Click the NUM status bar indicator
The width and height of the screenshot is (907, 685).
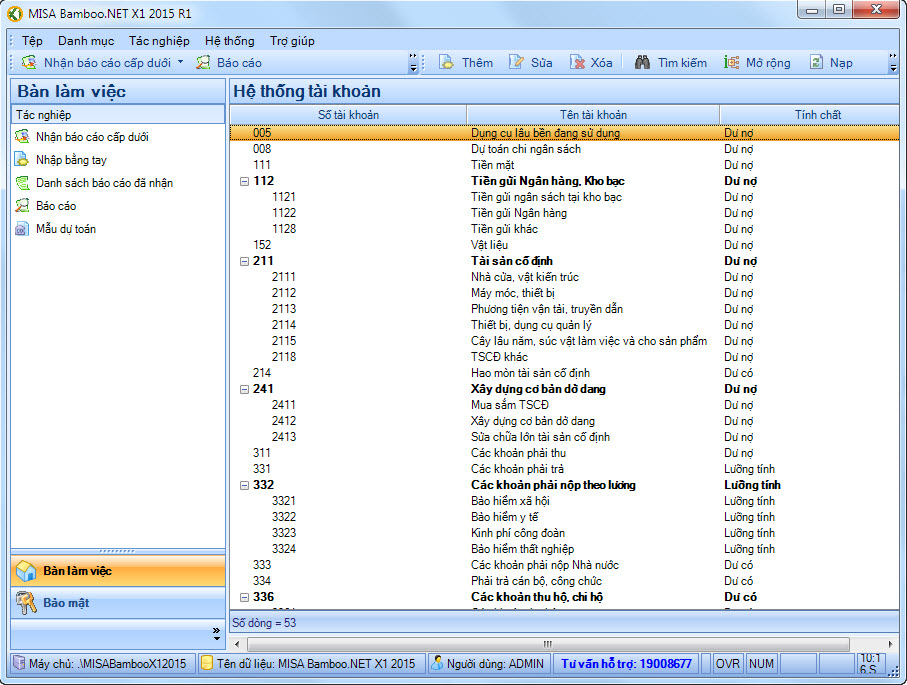pos(761,664)
